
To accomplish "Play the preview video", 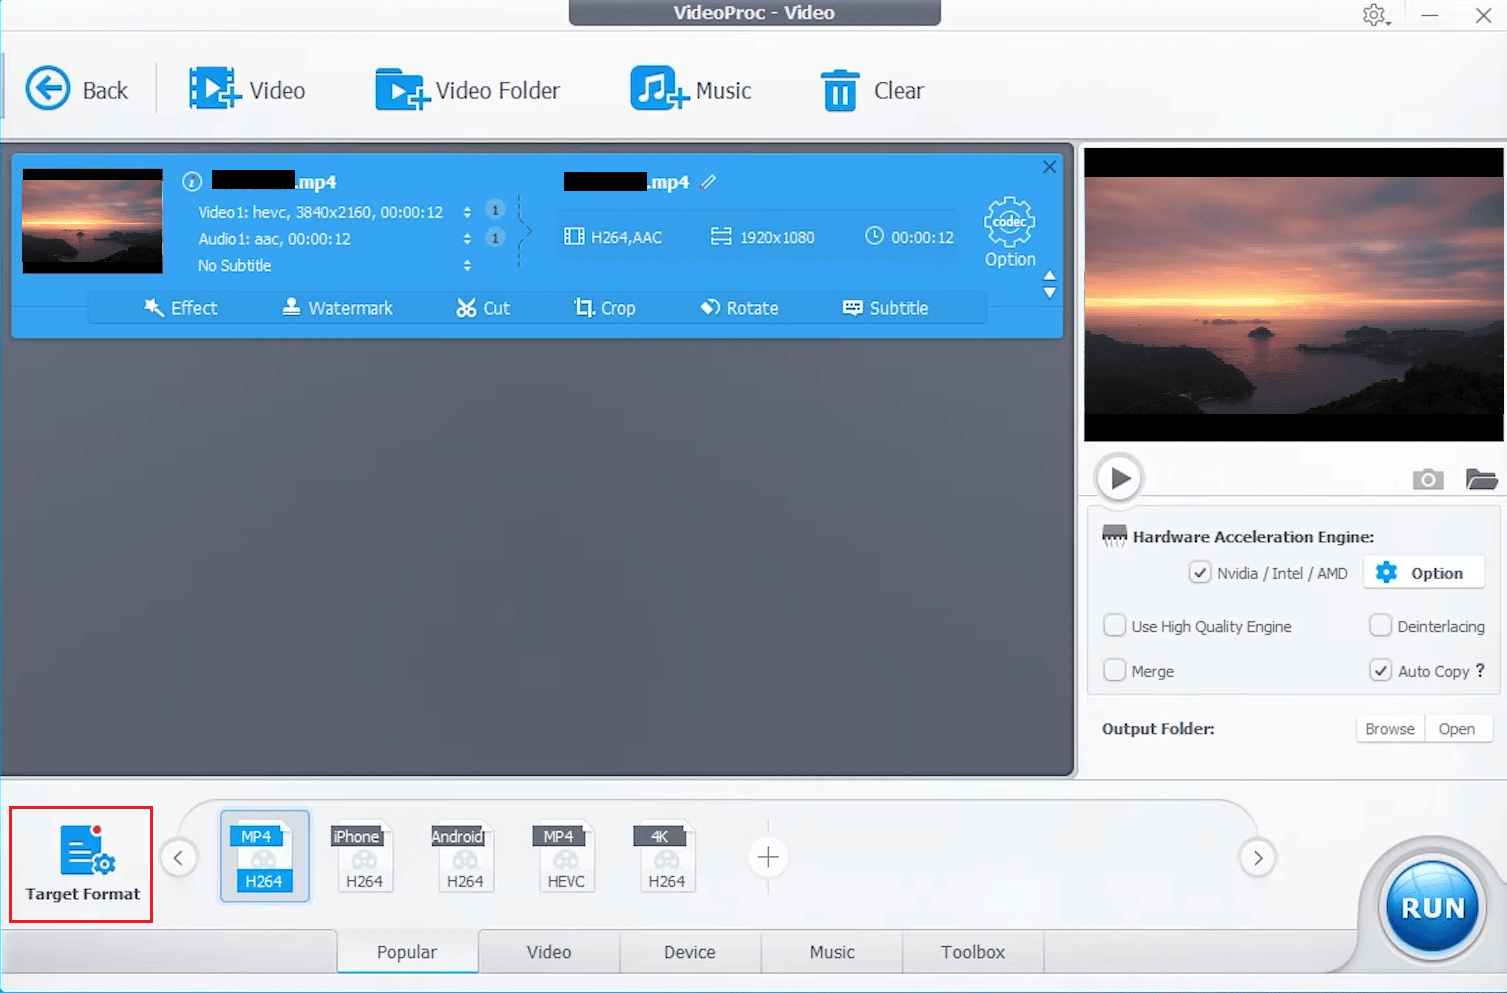I will pos(1119,478).
